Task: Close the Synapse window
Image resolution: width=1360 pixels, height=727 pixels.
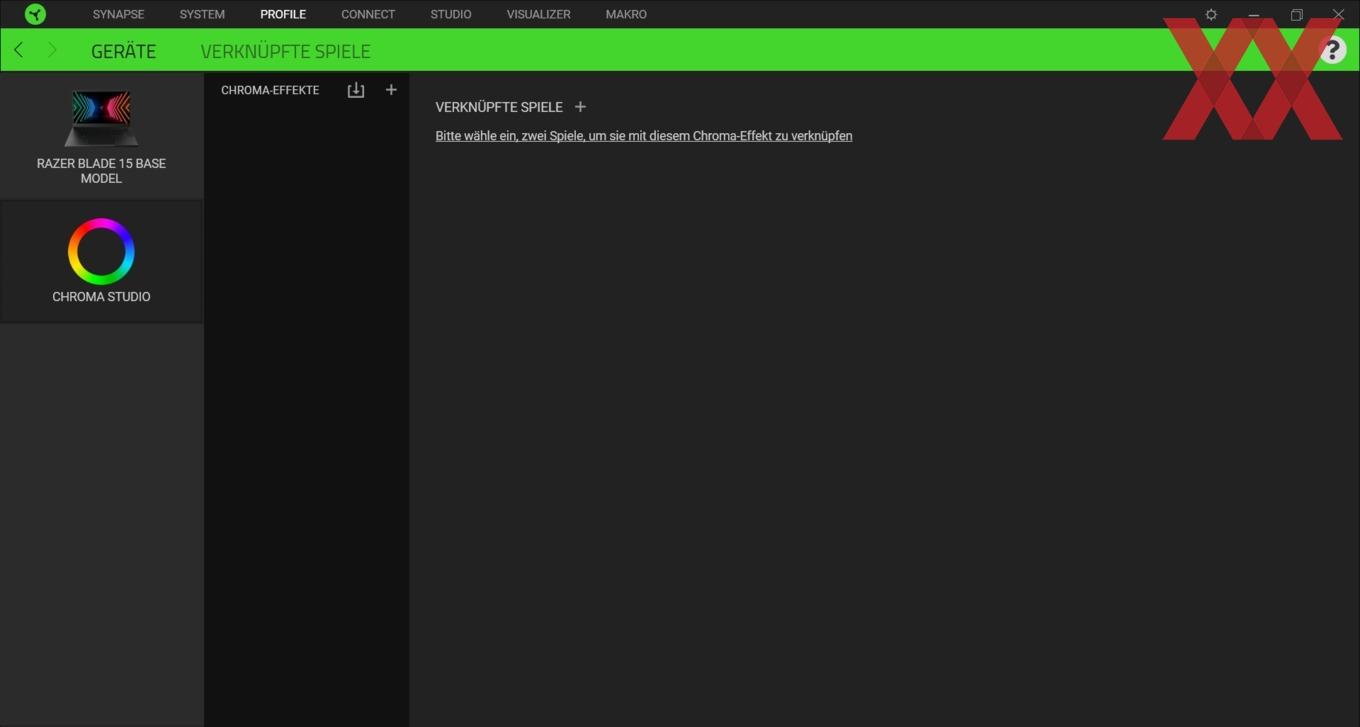Action: (1338, 15)
